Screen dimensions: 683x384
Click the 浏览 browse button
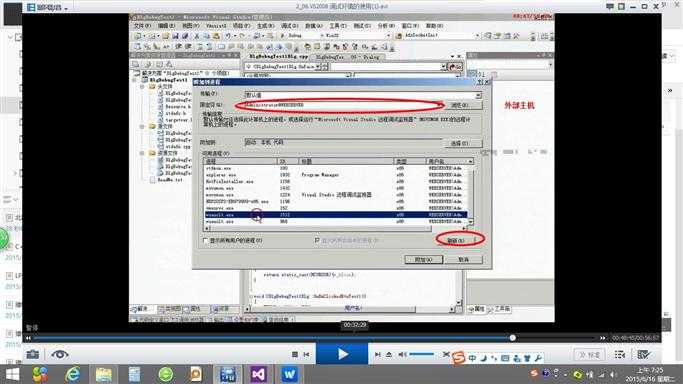click(464, 105)
